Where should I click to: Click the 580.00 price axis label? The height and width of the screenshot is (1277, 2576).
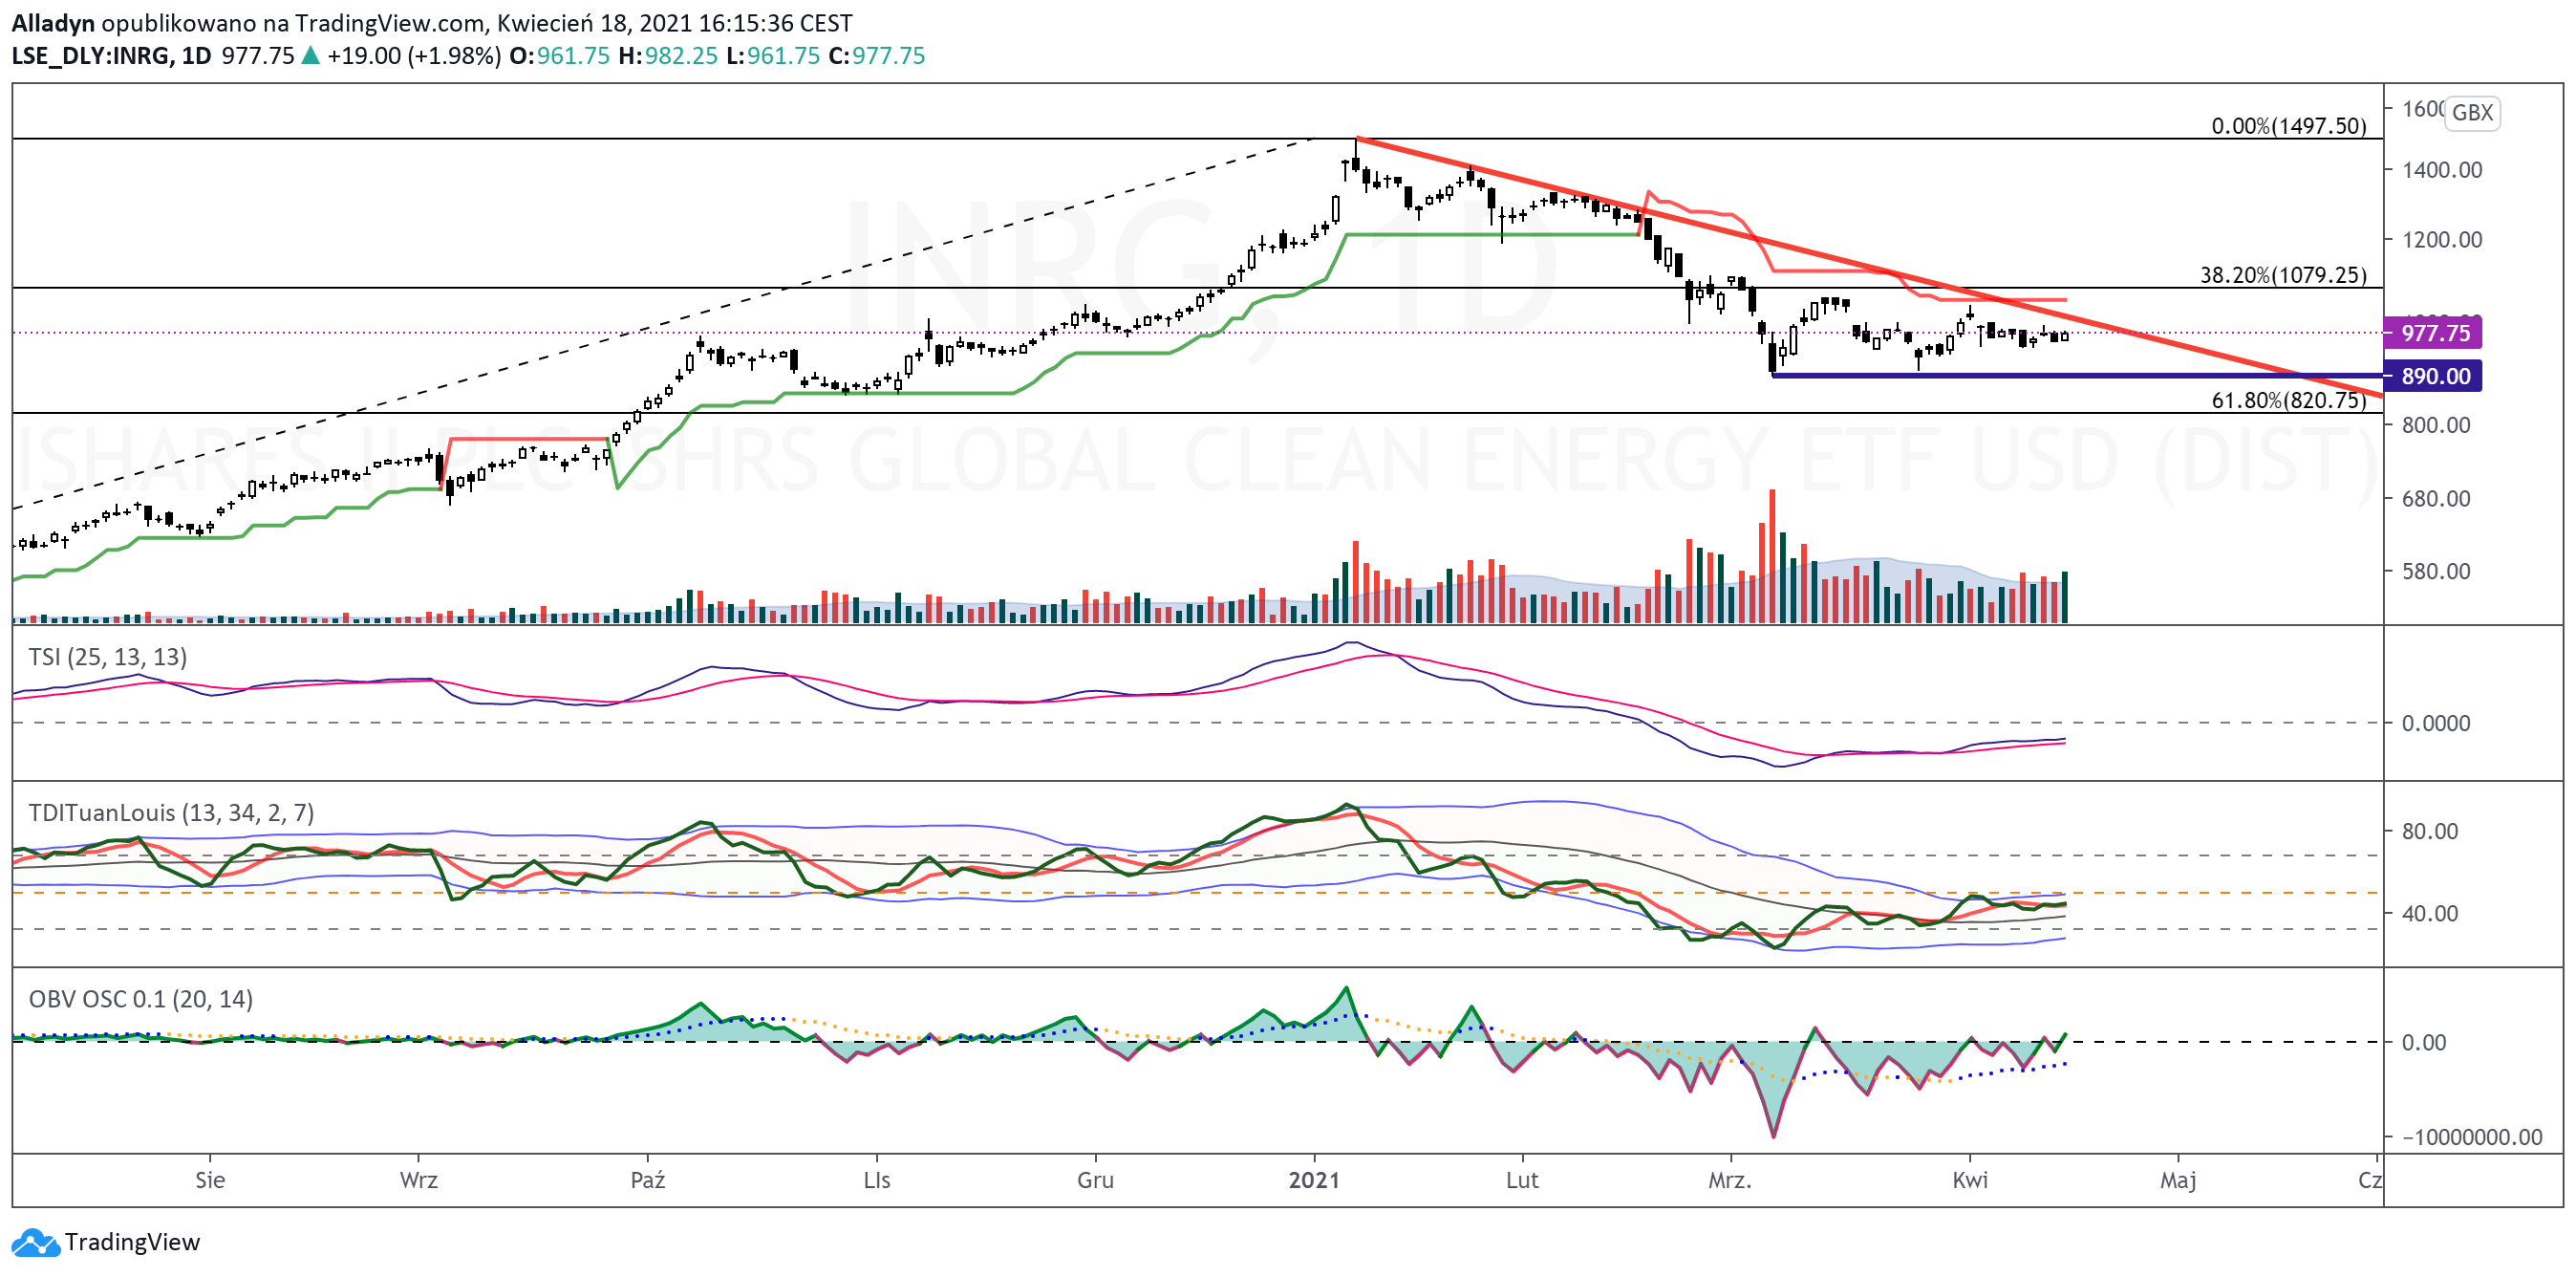pos(2436,572)
